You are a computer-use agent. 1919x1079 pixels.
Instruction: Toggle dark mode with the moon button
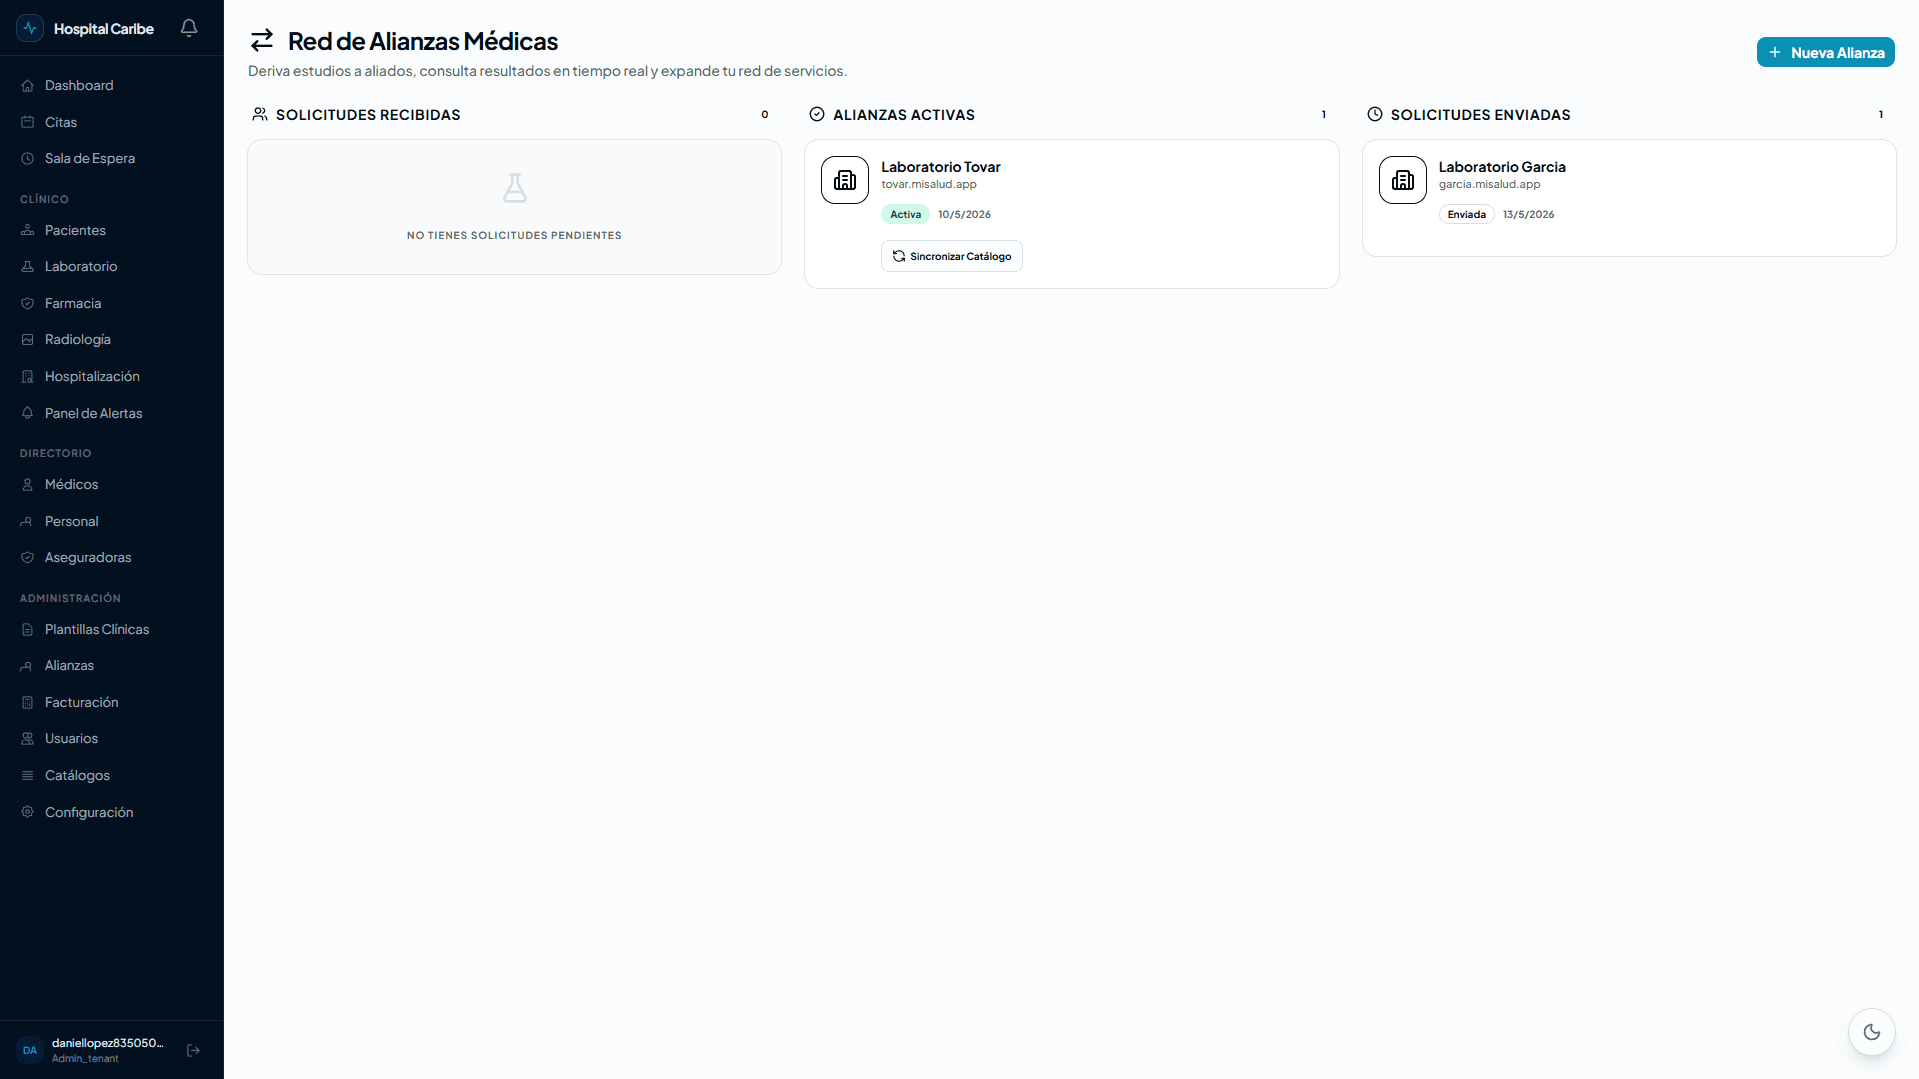click(x=1872, y=1032)
